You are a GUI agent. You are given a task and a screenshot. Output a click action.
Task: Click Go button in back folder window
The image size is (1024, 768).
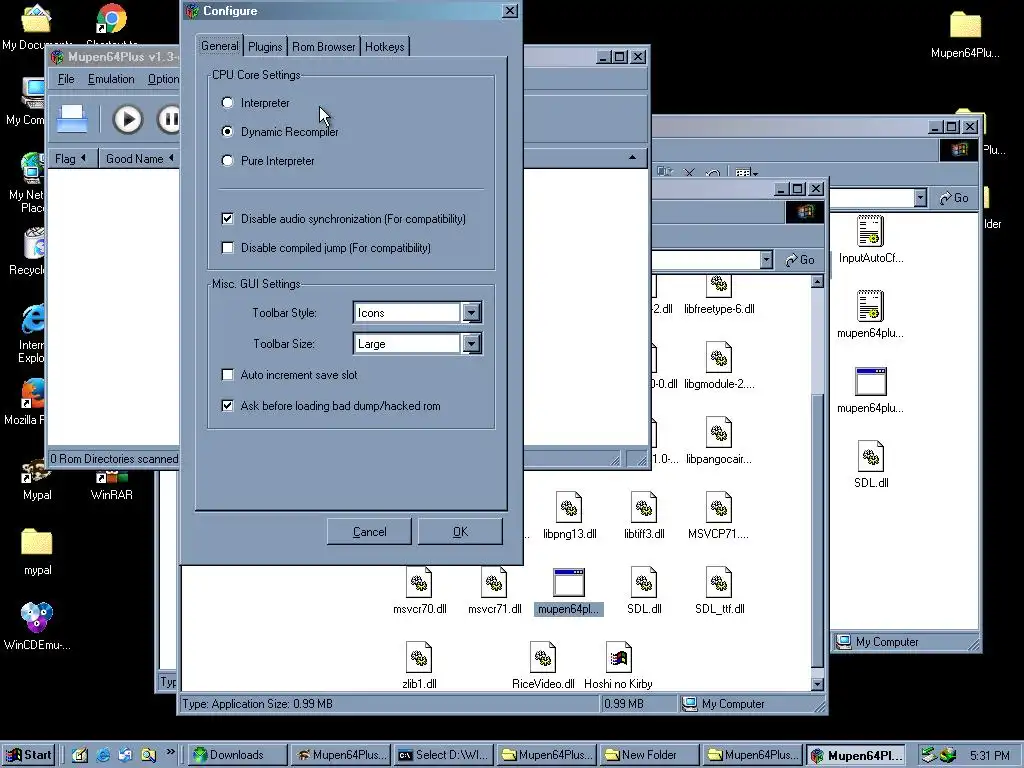[x=954, y=198]
